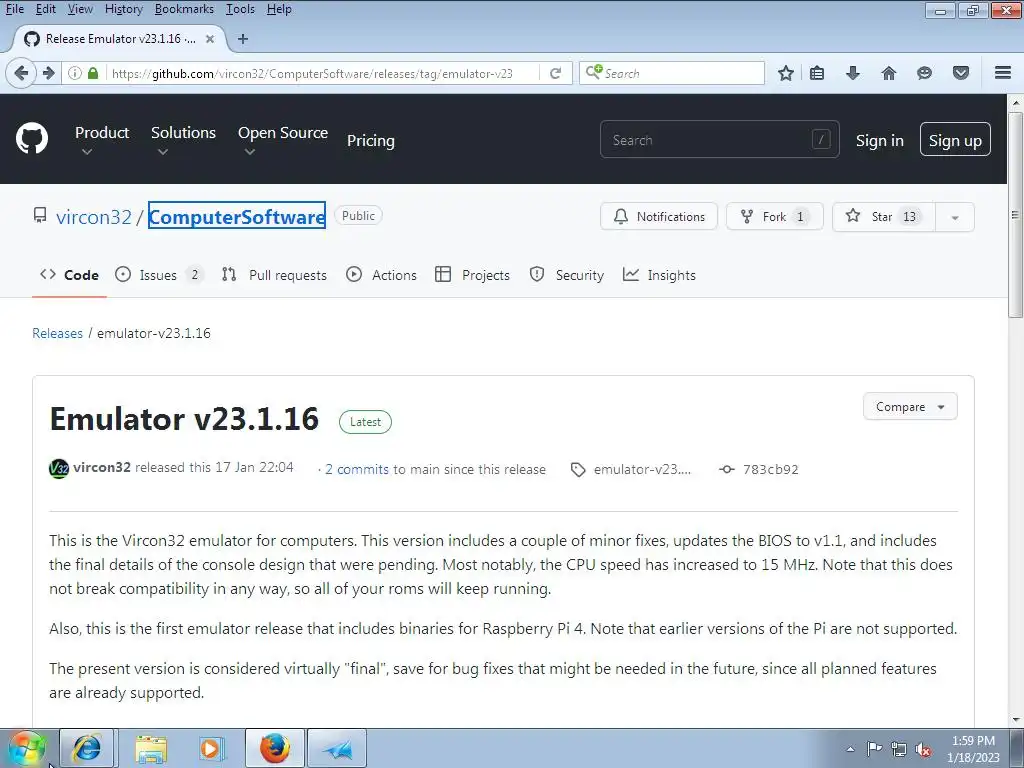This screenshot has width=1024, height=768.
Task: Click the green padlock security icon
Action: [x=93, y=73]
